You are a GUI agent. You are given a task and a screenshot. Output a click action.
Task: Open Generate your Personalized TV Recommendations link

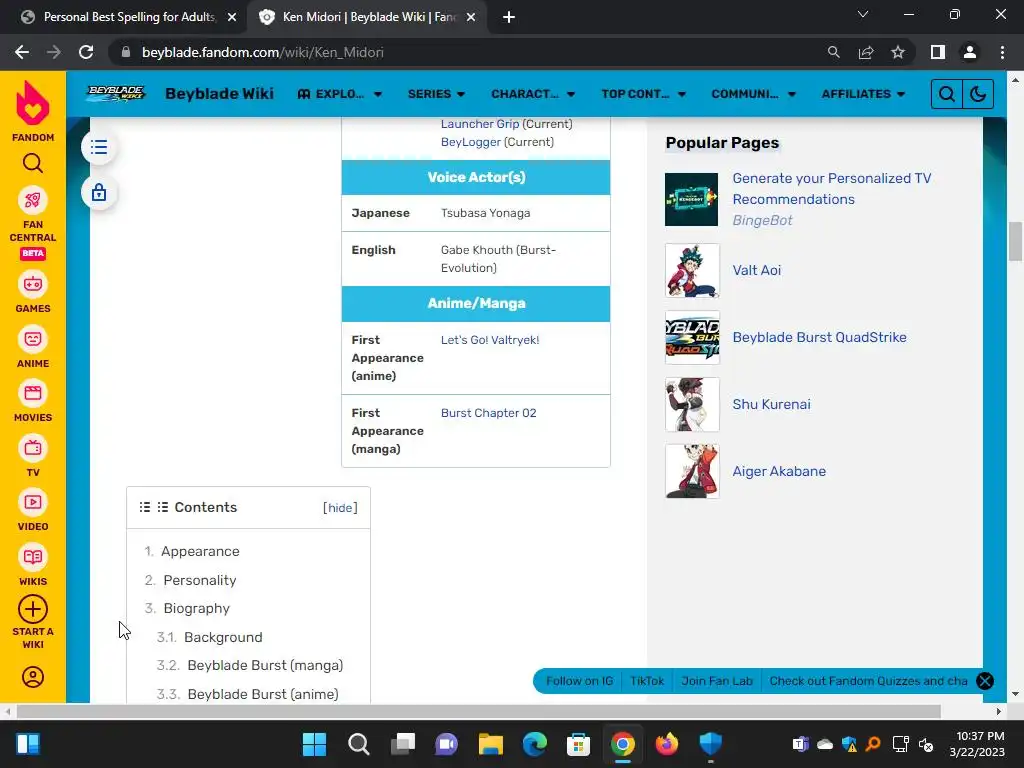[x=831, y=189]
